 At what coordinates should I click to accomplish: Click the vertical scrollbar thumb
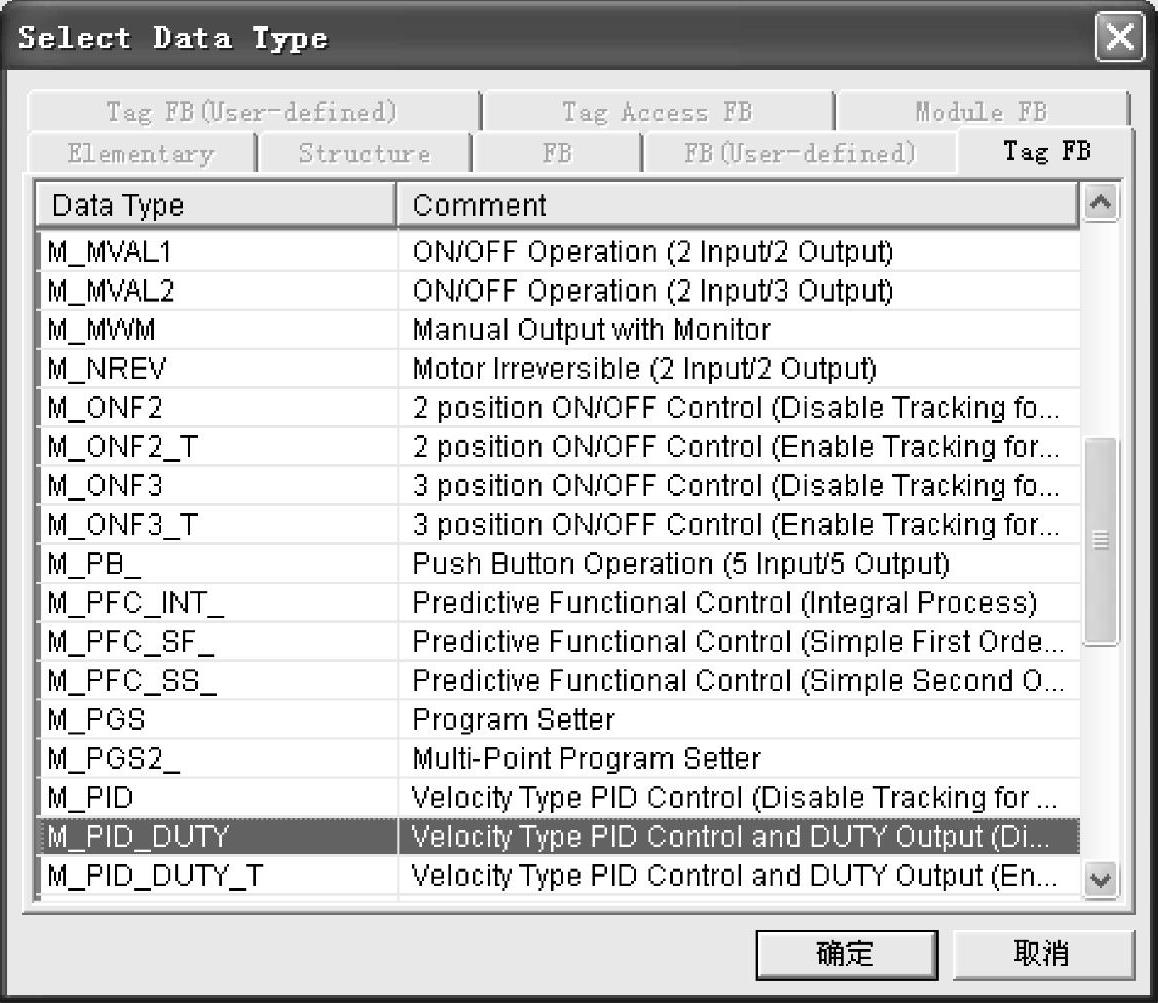[x=1100, y=541]
